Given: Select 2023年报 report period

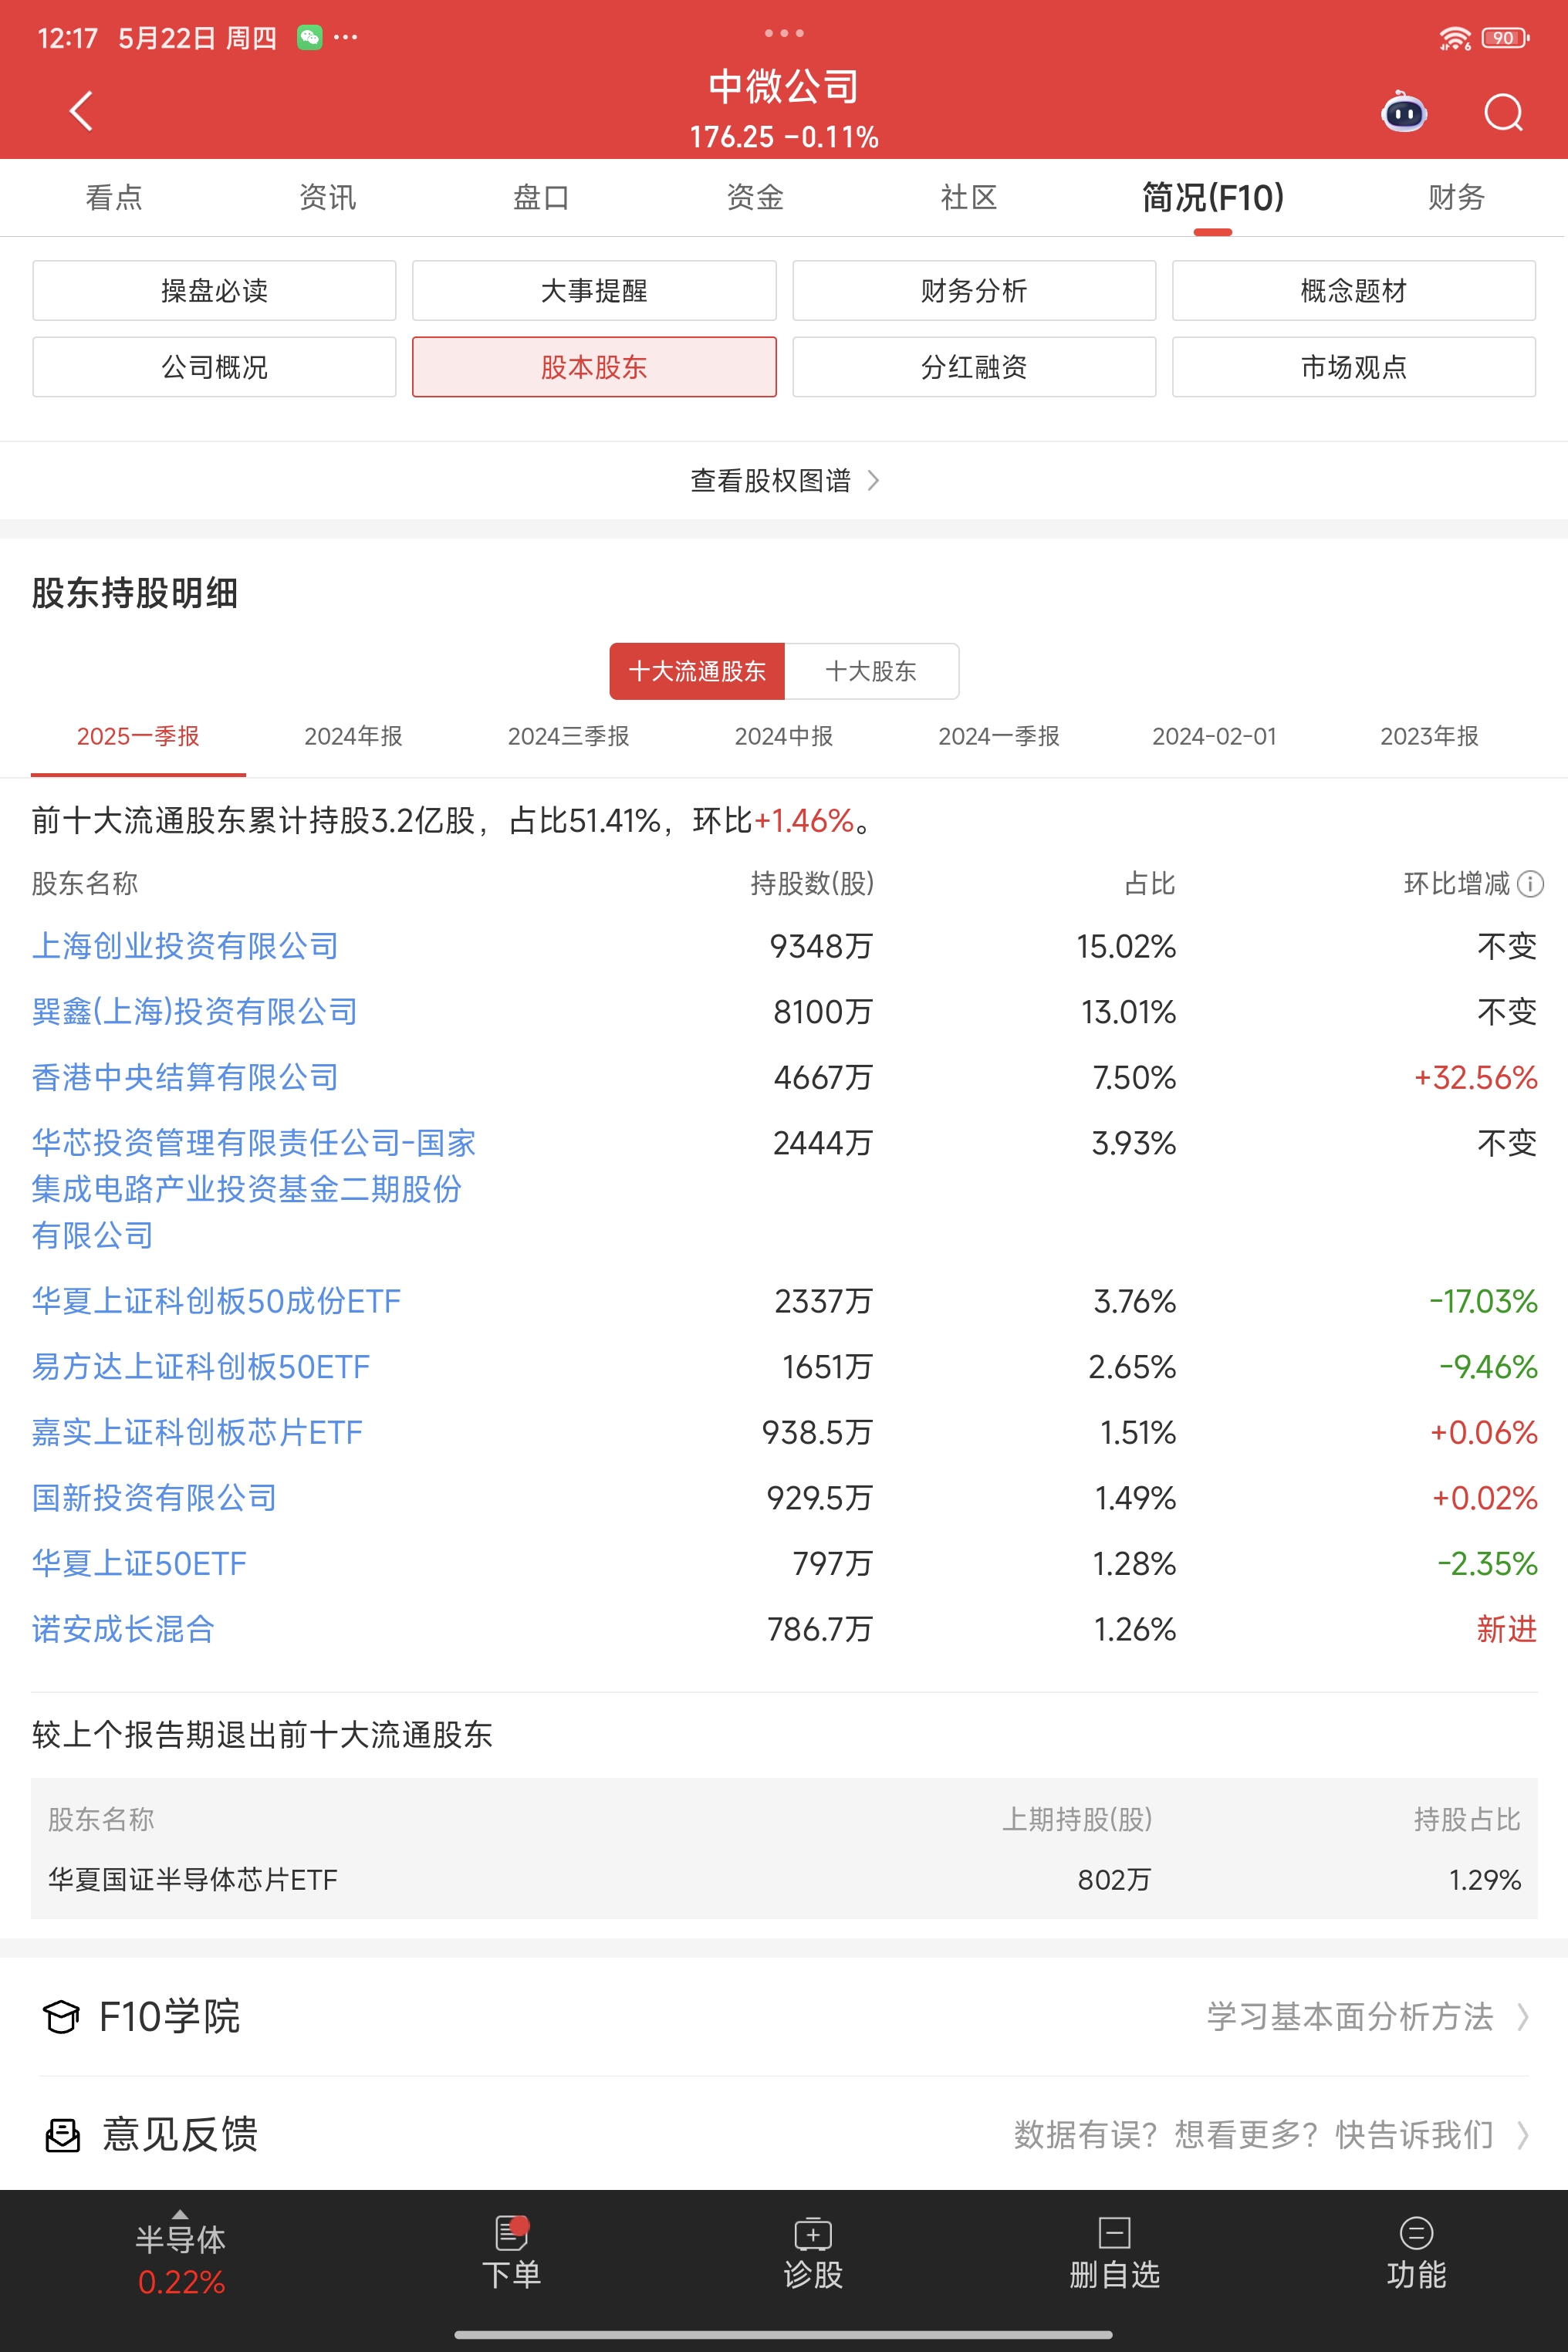Looking at the screenshot, I should tap(1429, 736).
